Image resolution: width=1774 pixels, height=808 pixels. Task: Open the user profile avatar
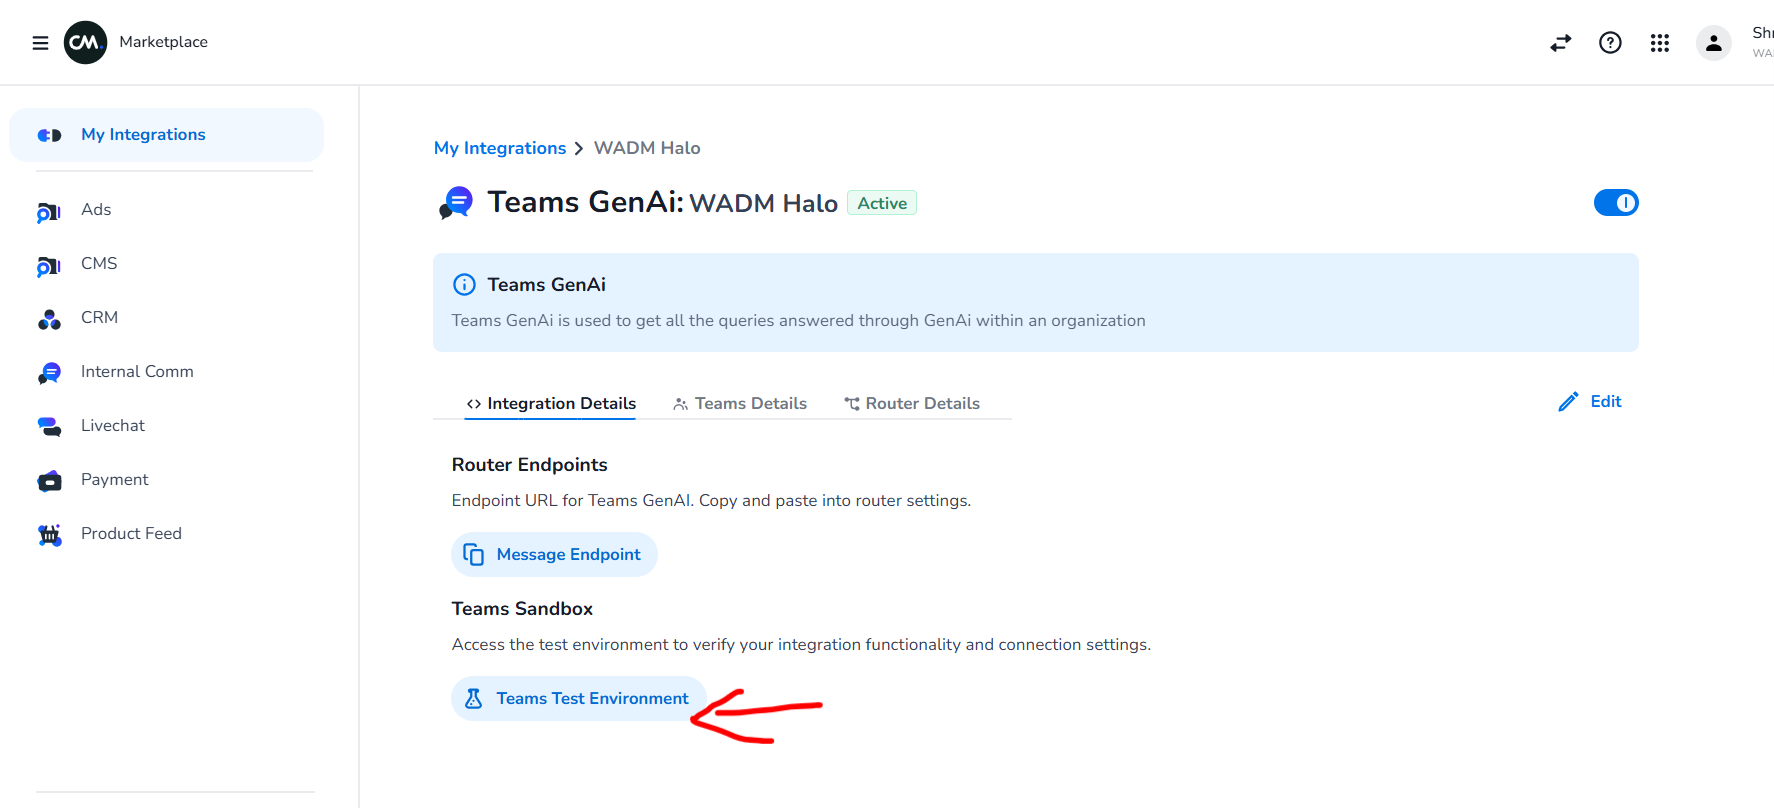pos(1713,43)
